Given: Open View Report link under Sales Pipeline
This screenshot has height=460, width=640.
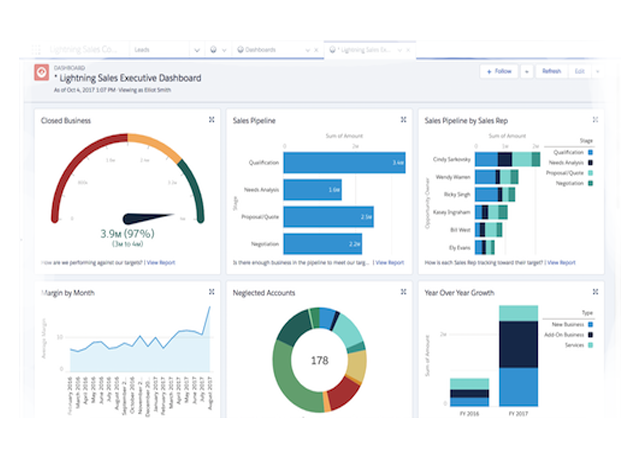Looking at the screenshot, I should (390, 262).
